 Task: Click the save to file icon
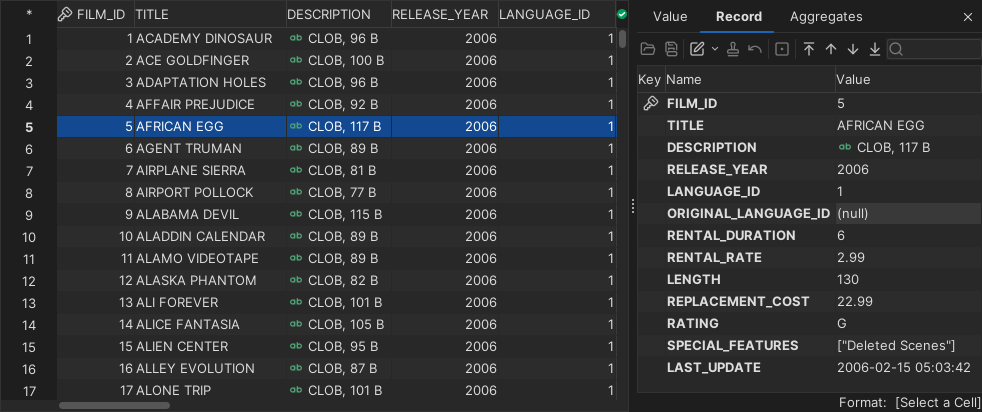coord(671,49)
